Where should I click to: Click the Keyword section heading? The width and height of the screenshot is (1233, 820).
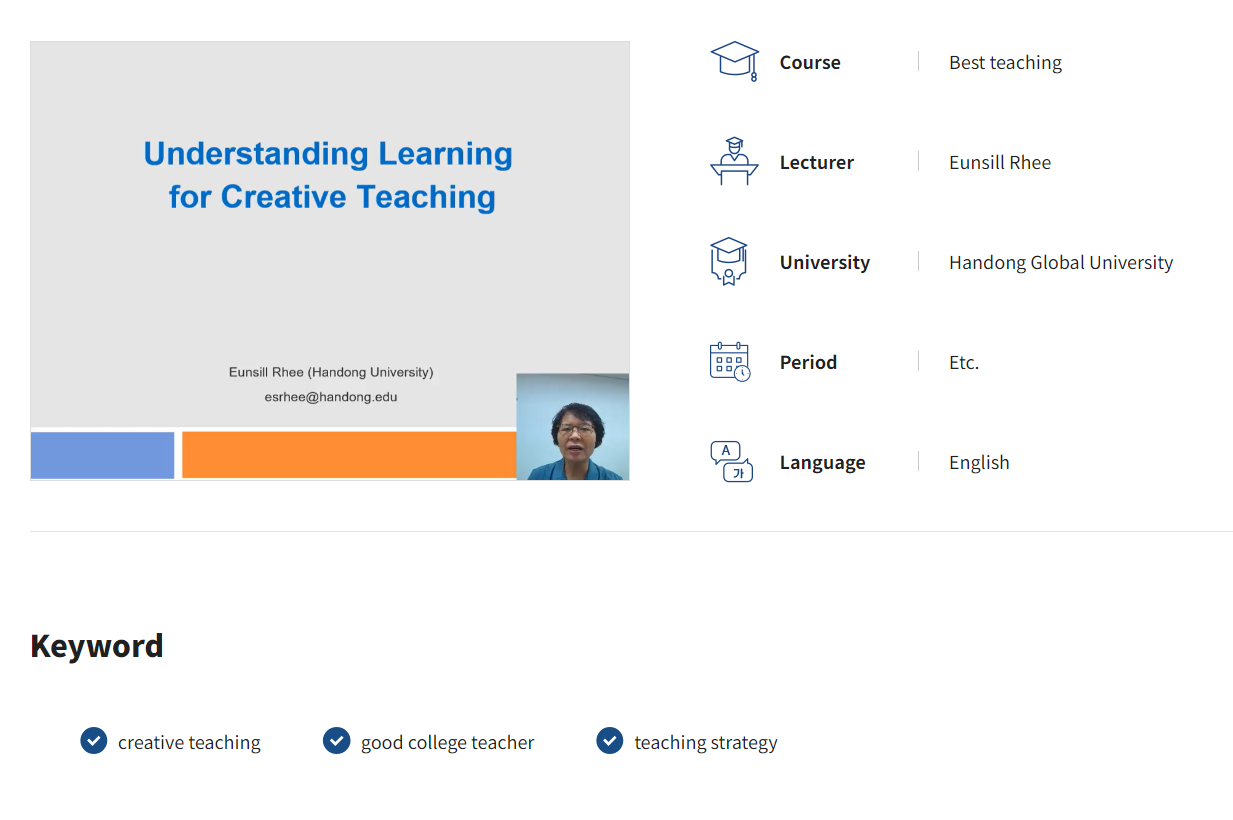coord(97,645)
